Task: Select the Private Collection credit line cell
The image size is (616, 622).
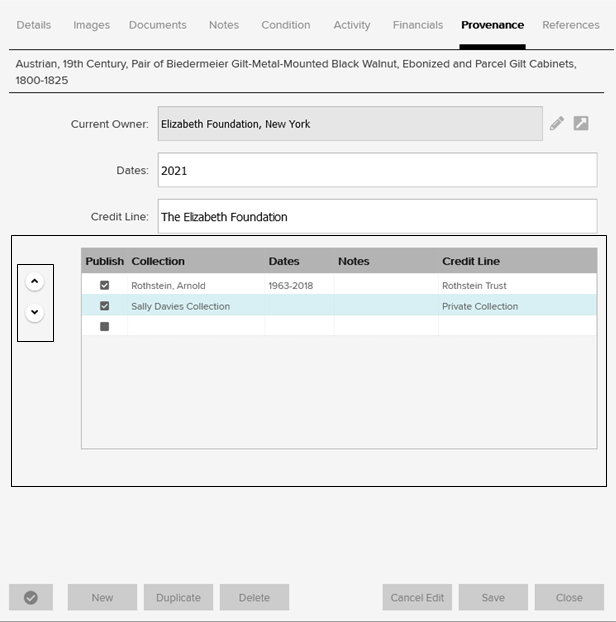Action: (x=517, y=306)
